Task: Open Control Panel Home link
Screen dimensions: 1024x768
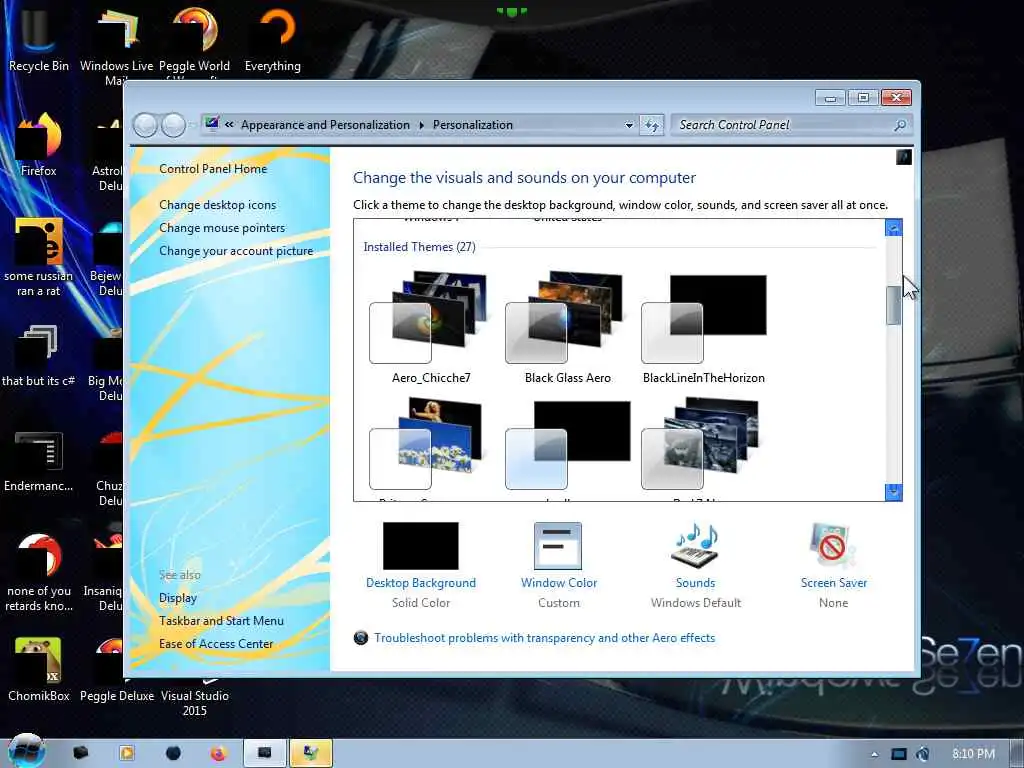Action: pos(213,168)
